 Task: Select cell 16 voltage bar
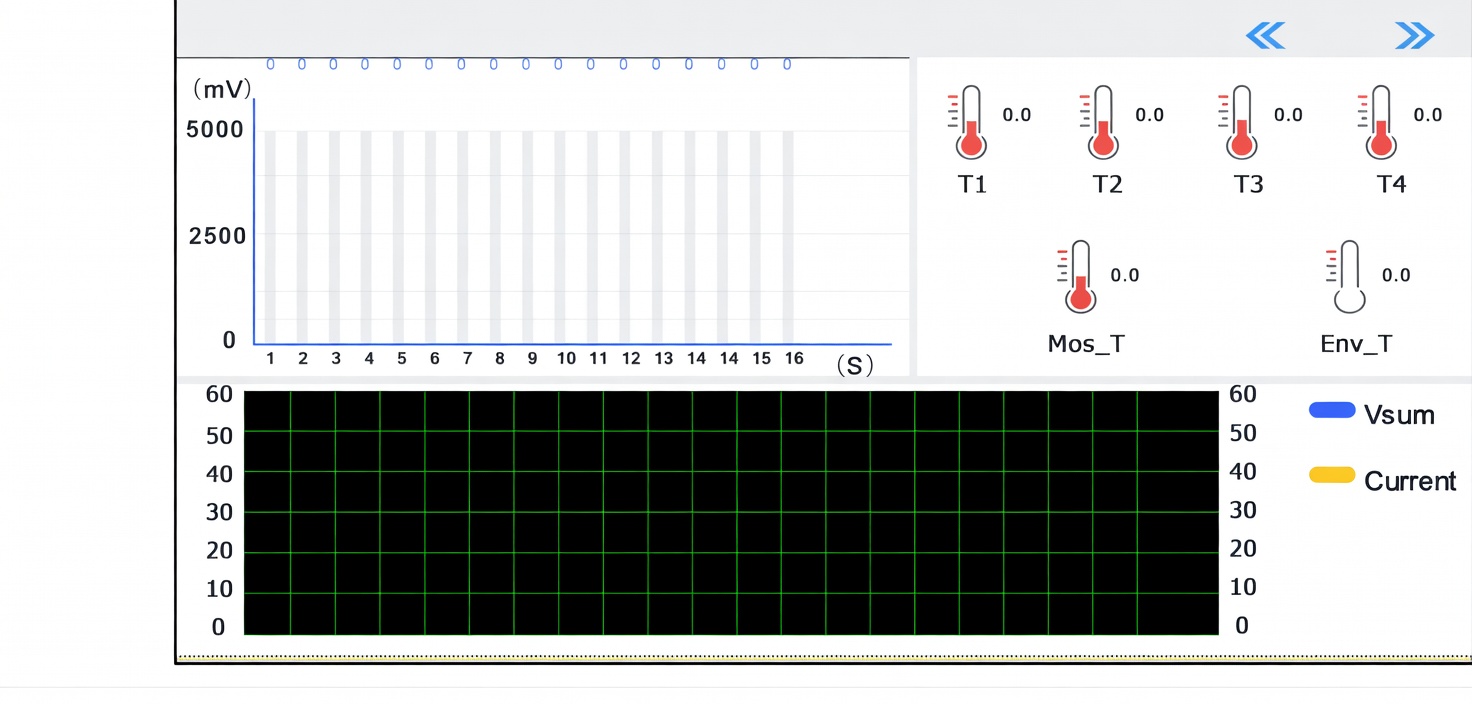click(788, 237)
